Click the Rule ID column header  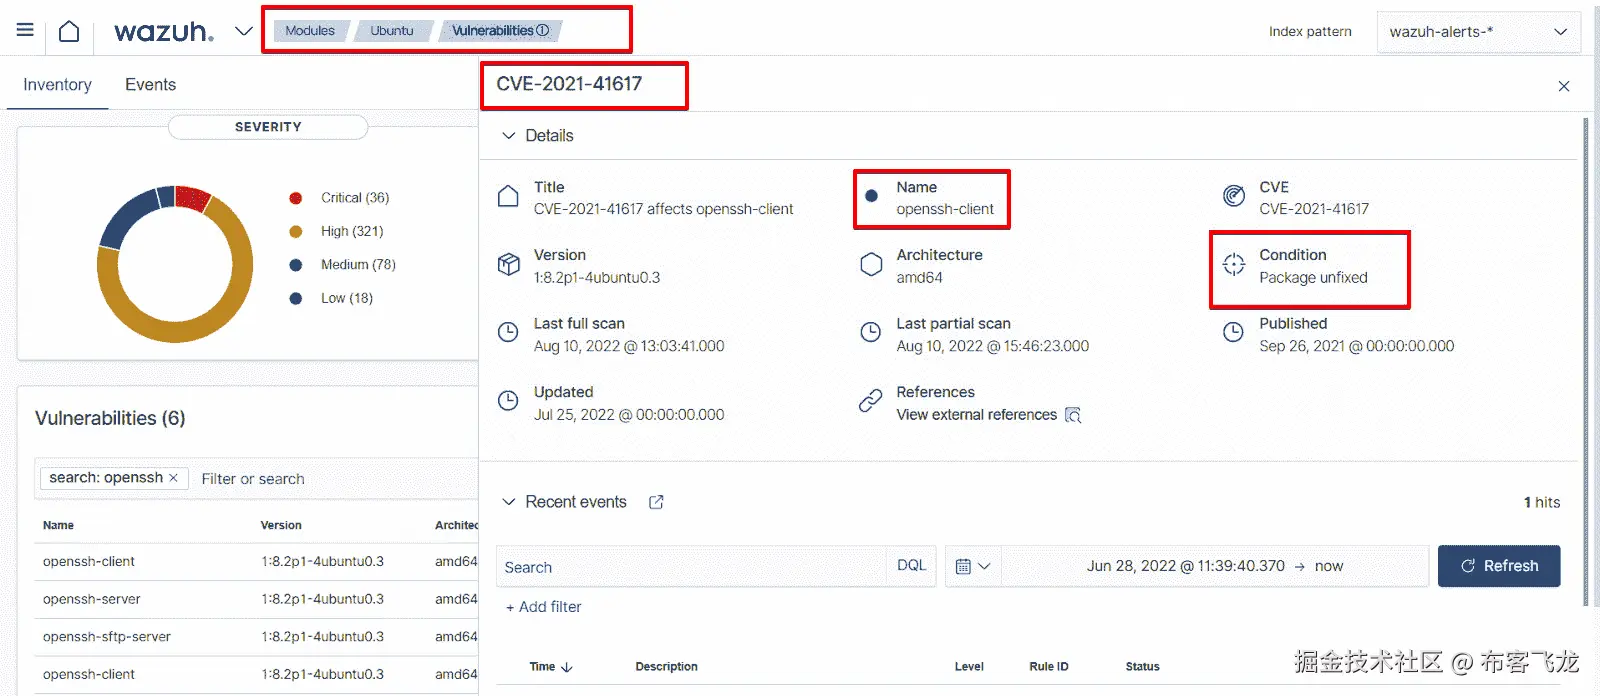point(1049,666)
